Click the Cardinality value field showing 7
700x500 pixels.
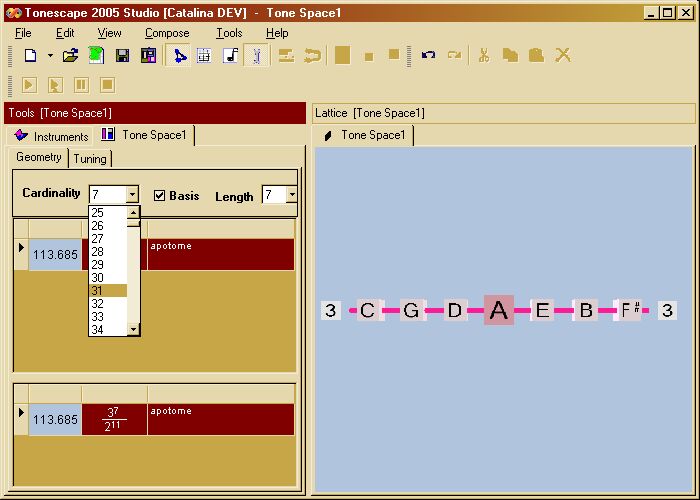coord(108,195)
